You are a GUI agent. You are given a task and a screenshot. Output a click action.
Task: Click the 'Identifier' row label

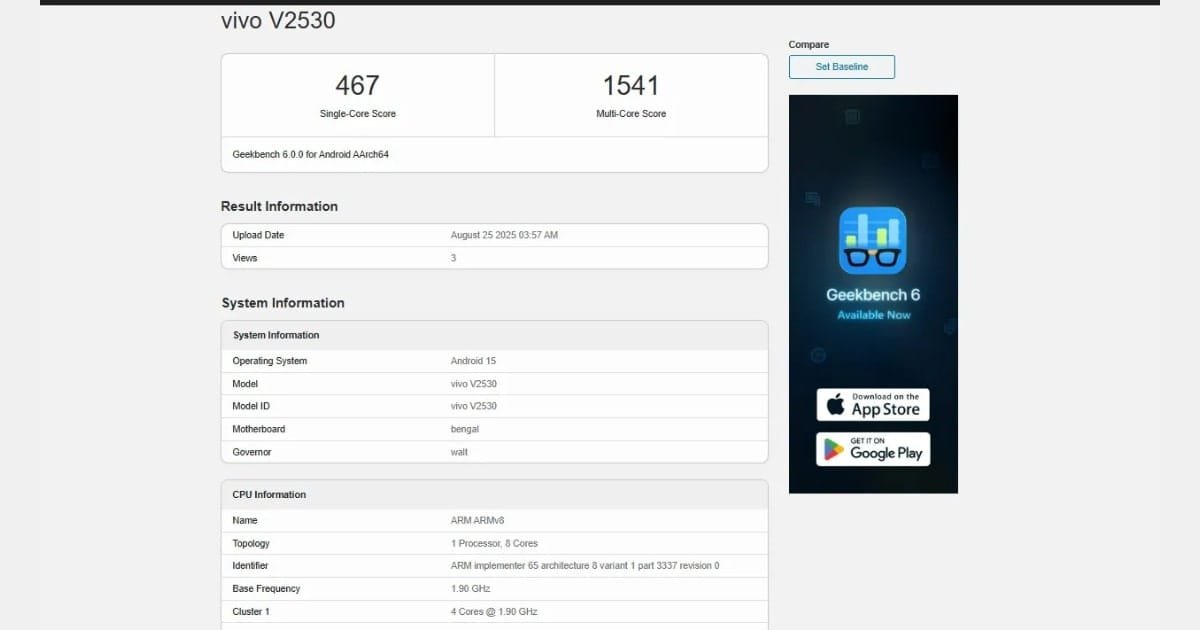tap(250, 566)
